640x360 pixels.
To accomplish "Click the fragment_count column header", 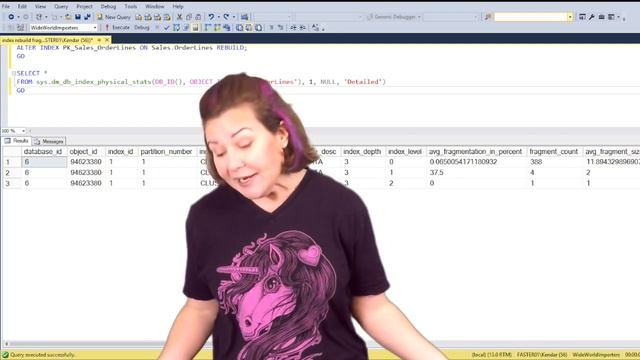I will [553, 151].
